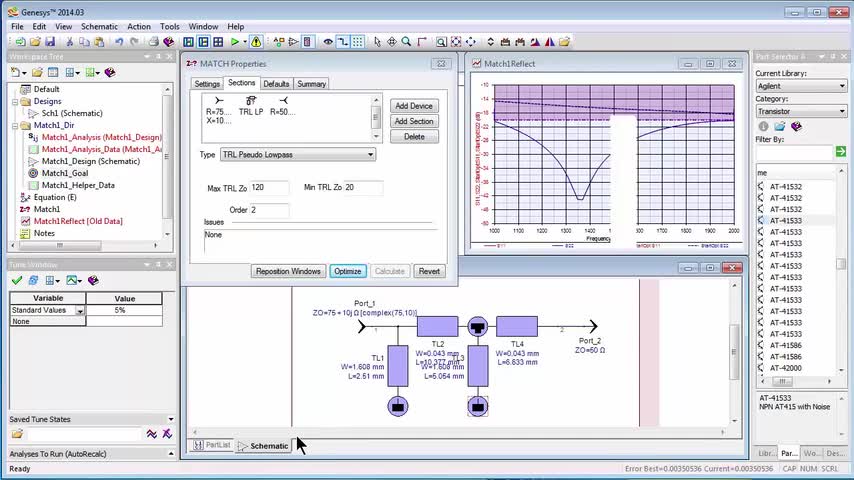The height and width of the screenshot is (480, 854).
Task: Switch to the Settings tab
Action: pos(207,84)
